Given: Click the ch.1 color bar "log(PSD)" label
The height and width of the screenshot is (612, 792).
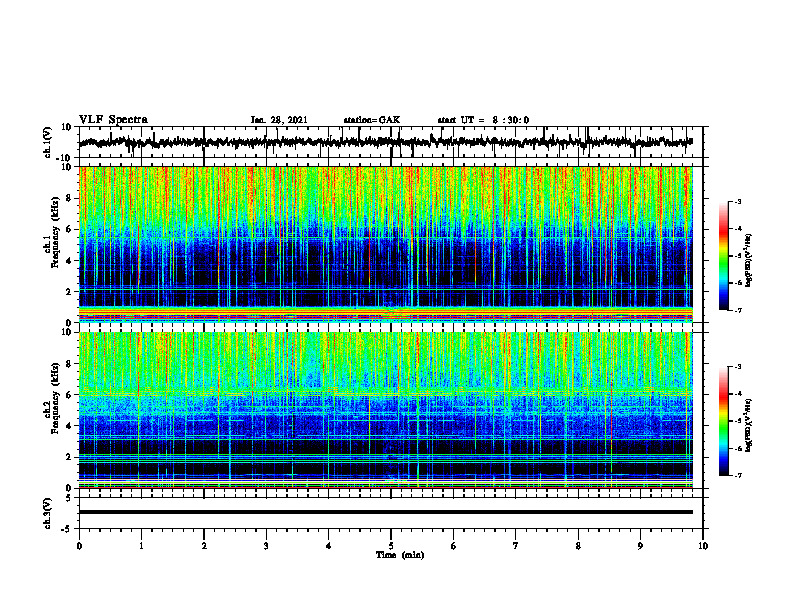Looking at the screenshot, I should 748,261.
